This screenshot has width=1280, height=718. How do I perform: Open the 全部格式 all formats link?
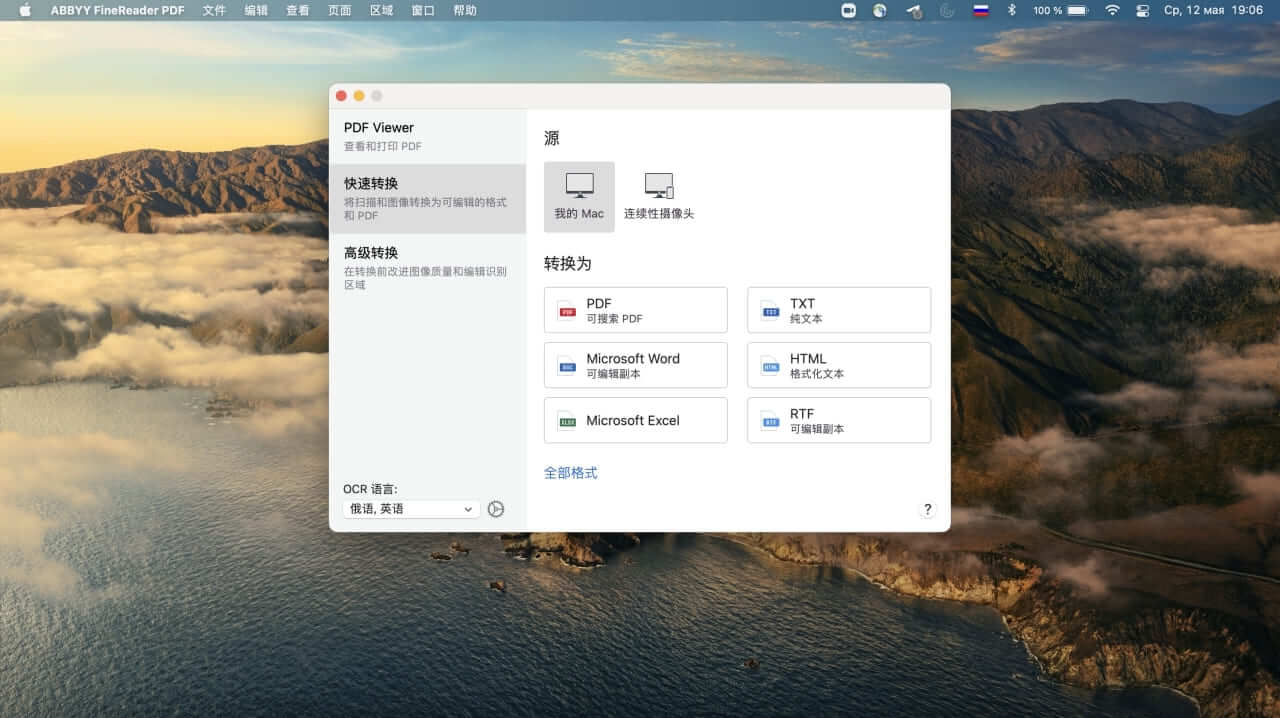[571, 473]
